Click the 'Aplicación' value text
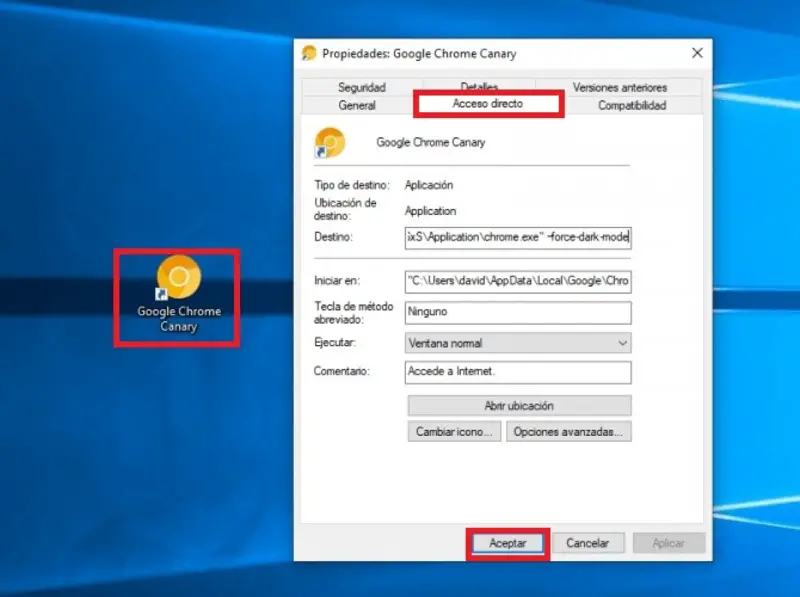Viewport: 800px width, 597px height. [x=429, y=185]
